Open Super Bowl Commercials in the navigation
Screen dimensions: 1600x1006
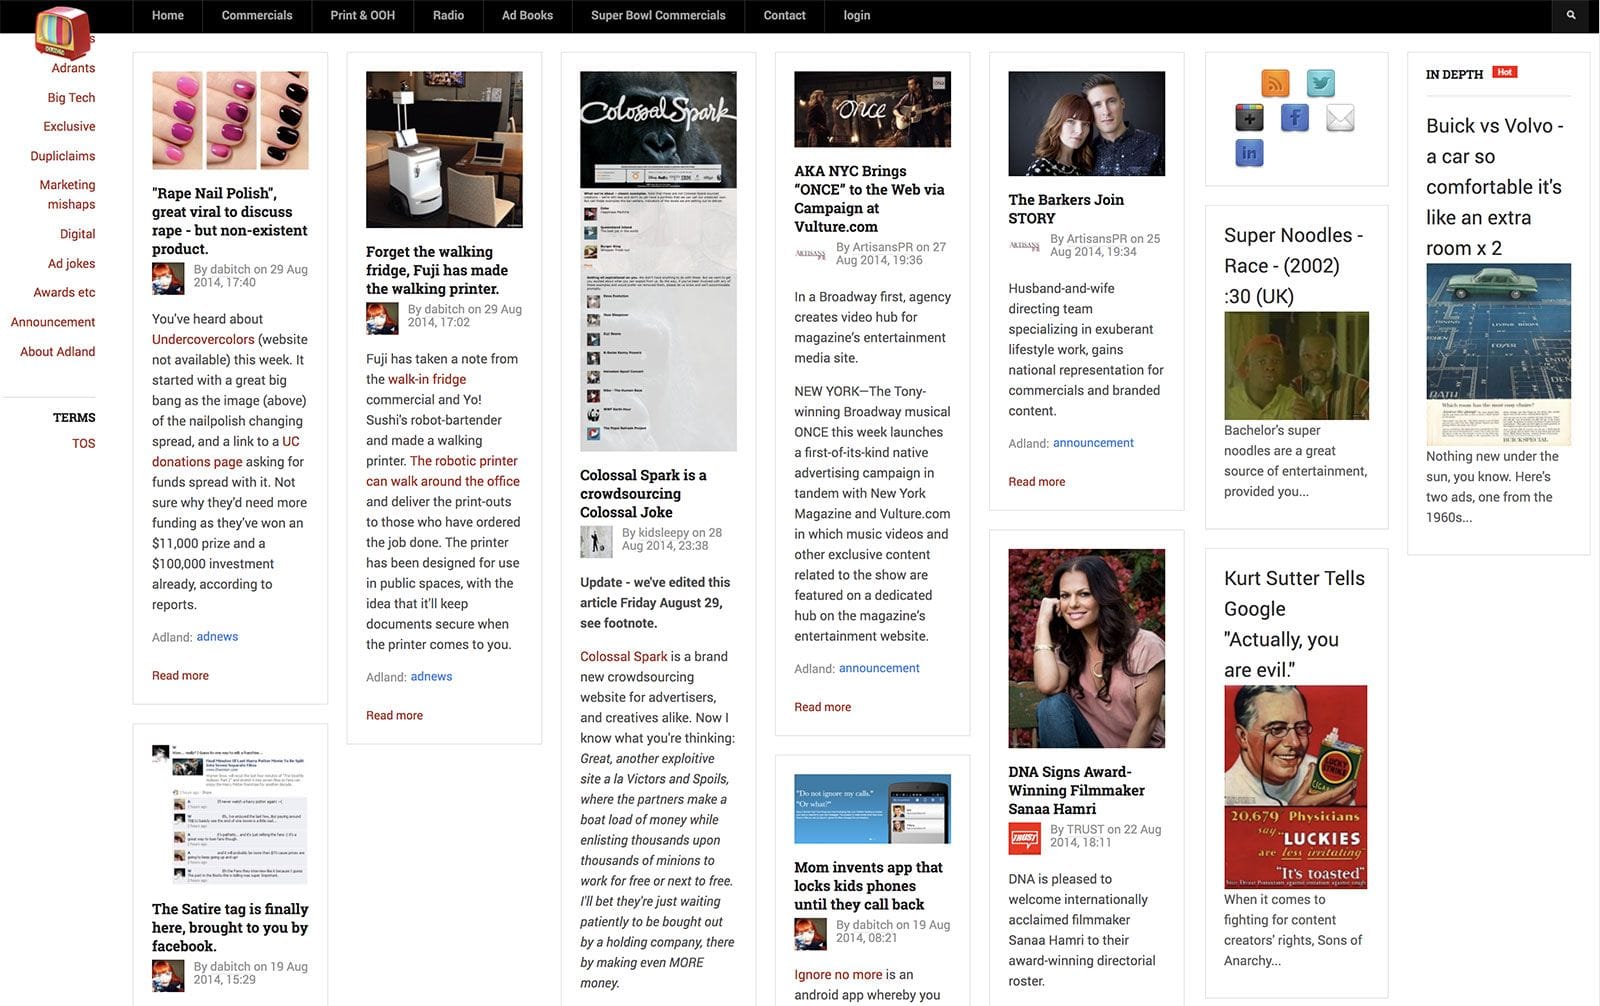(658, 15)
